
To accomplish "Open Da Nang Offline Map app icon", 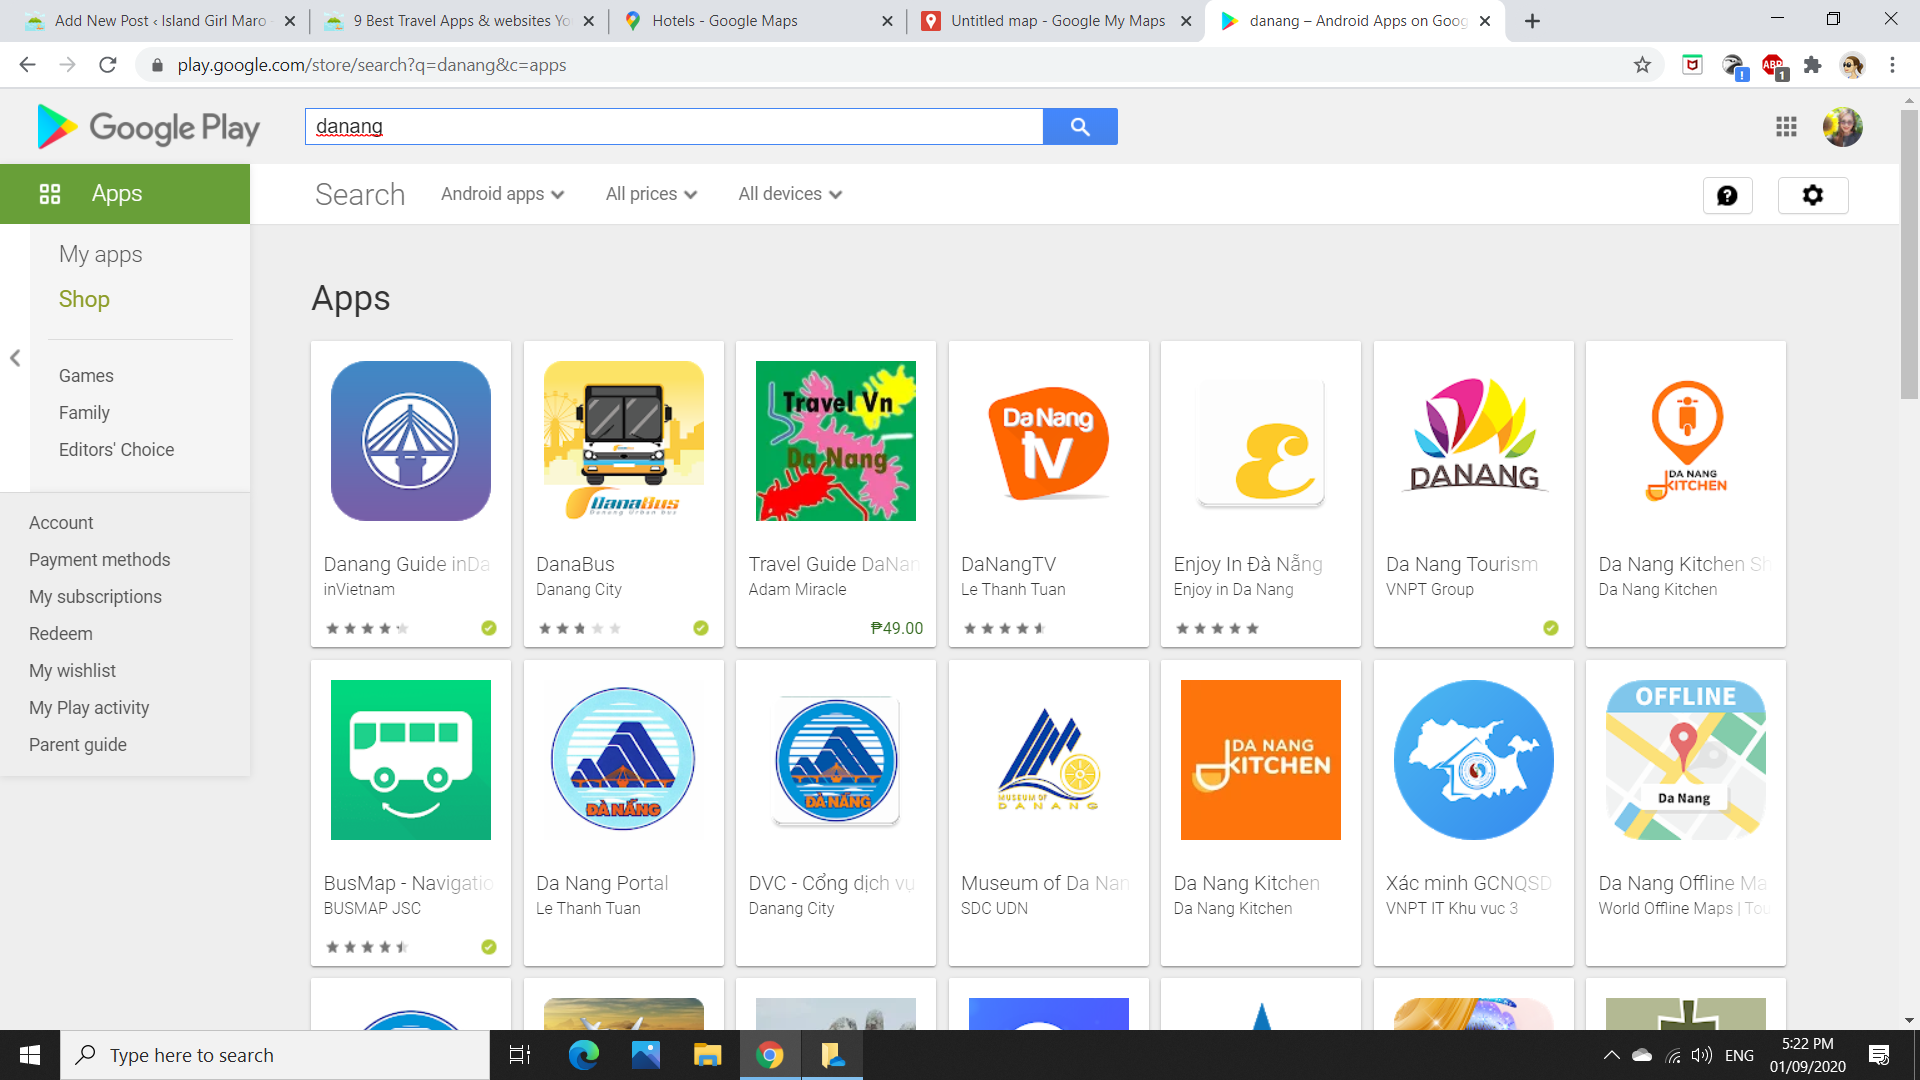I will (1686, 760).
